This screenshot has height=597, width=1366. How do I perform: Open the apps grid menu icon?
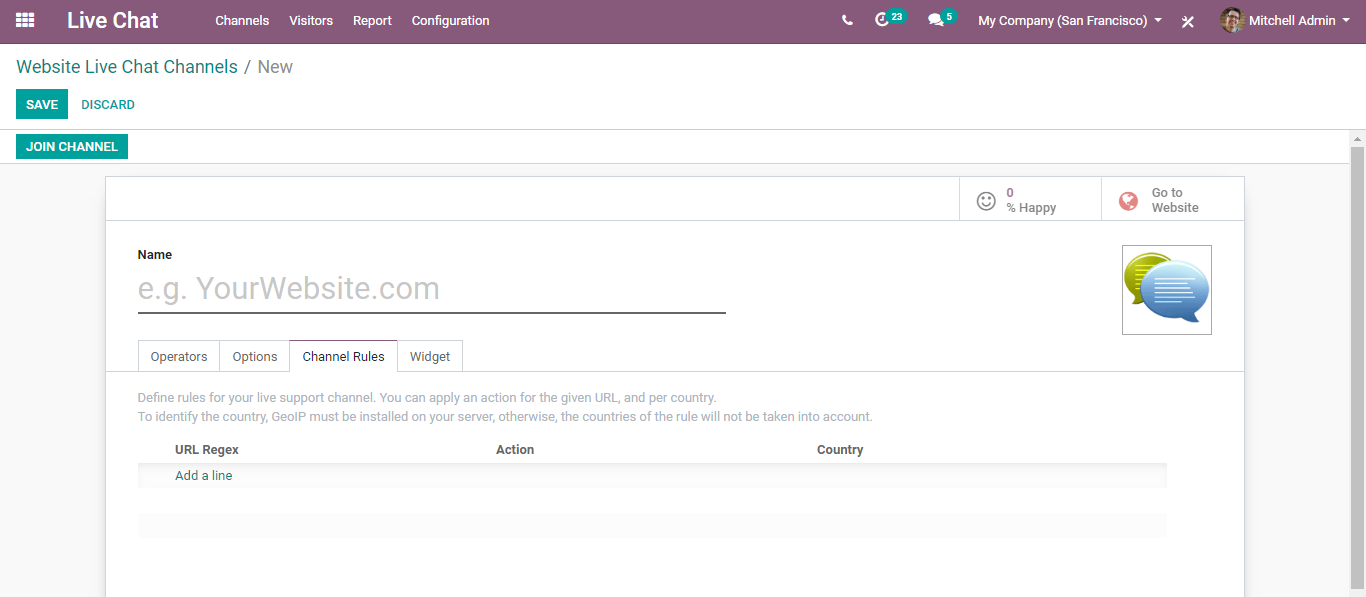25,20
